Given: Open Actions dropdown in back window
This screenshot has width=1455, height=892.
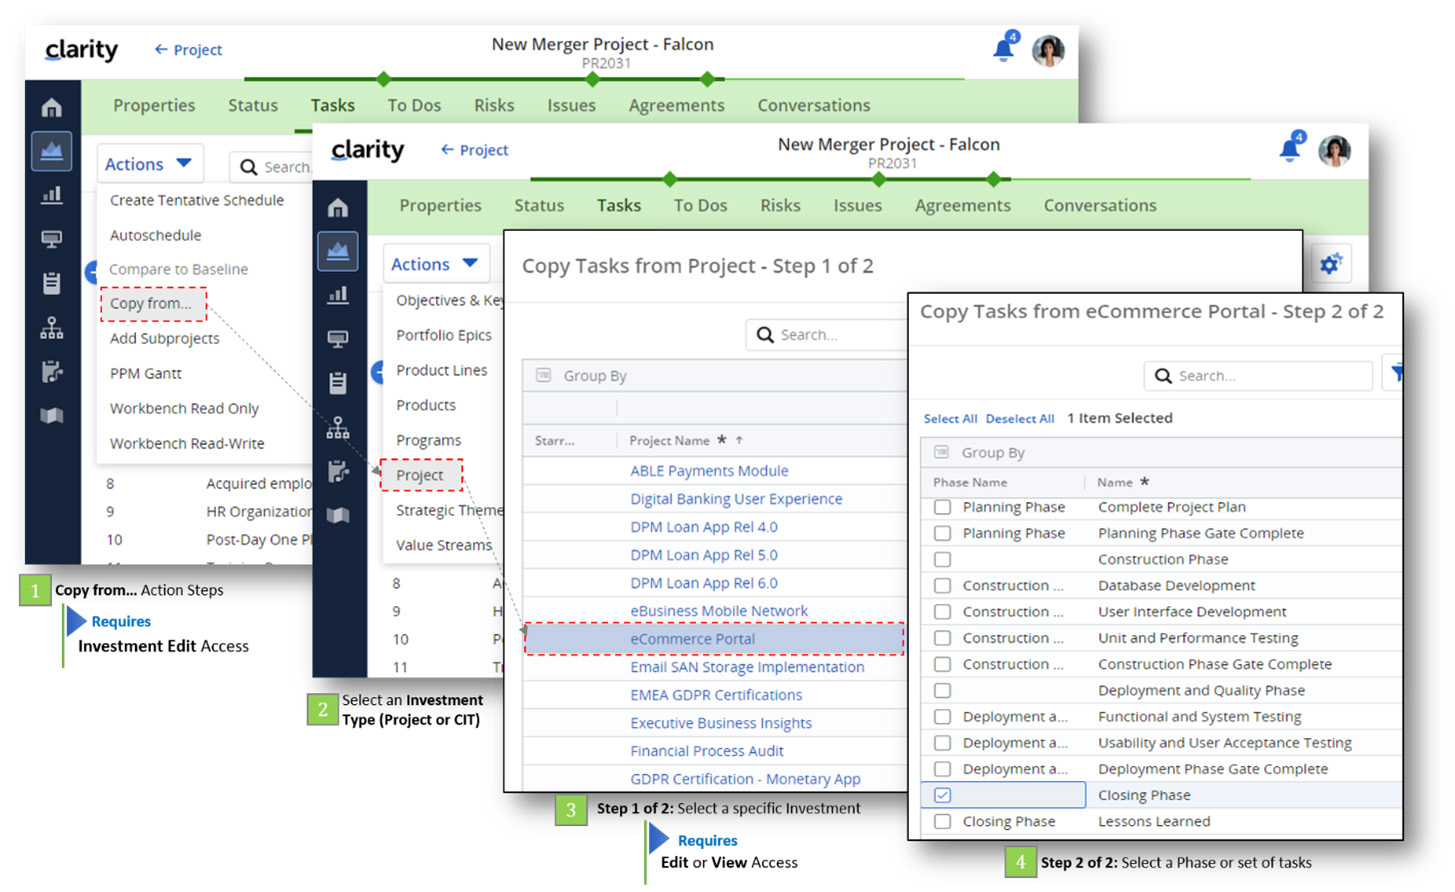Looking at the screenshot, I should (148, 164).
